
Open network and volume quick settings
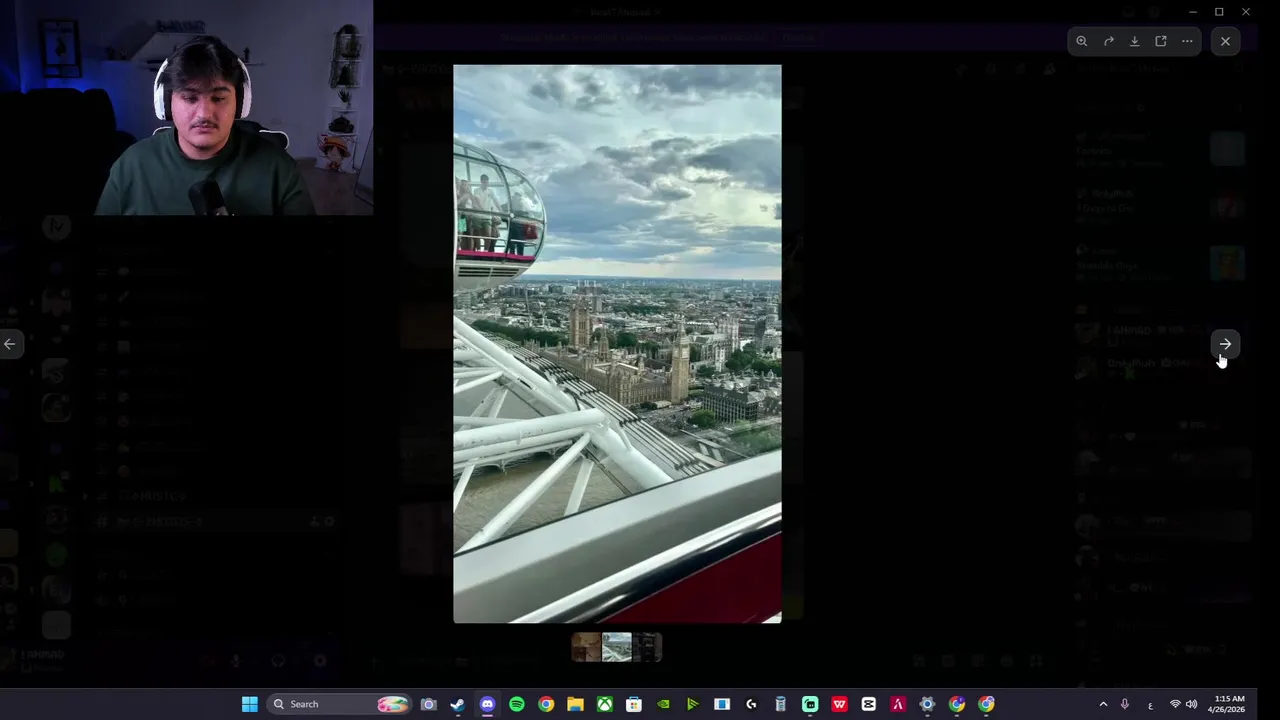(x=1183, y=704)
